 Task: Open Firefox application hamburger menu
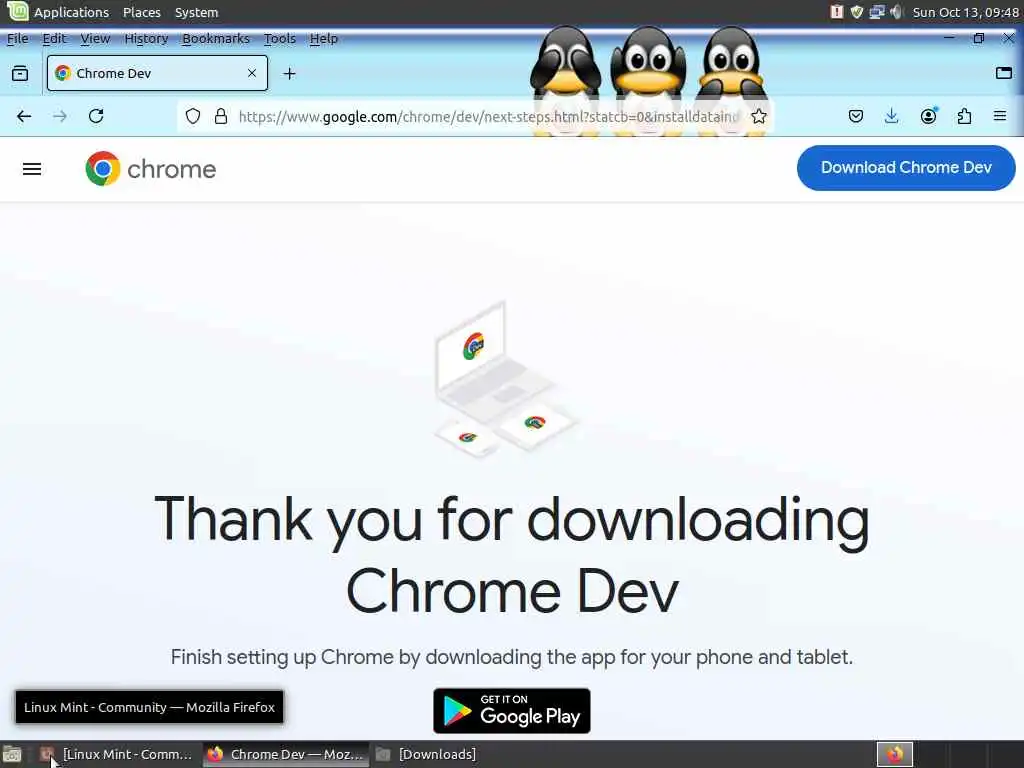[1000, 116]
